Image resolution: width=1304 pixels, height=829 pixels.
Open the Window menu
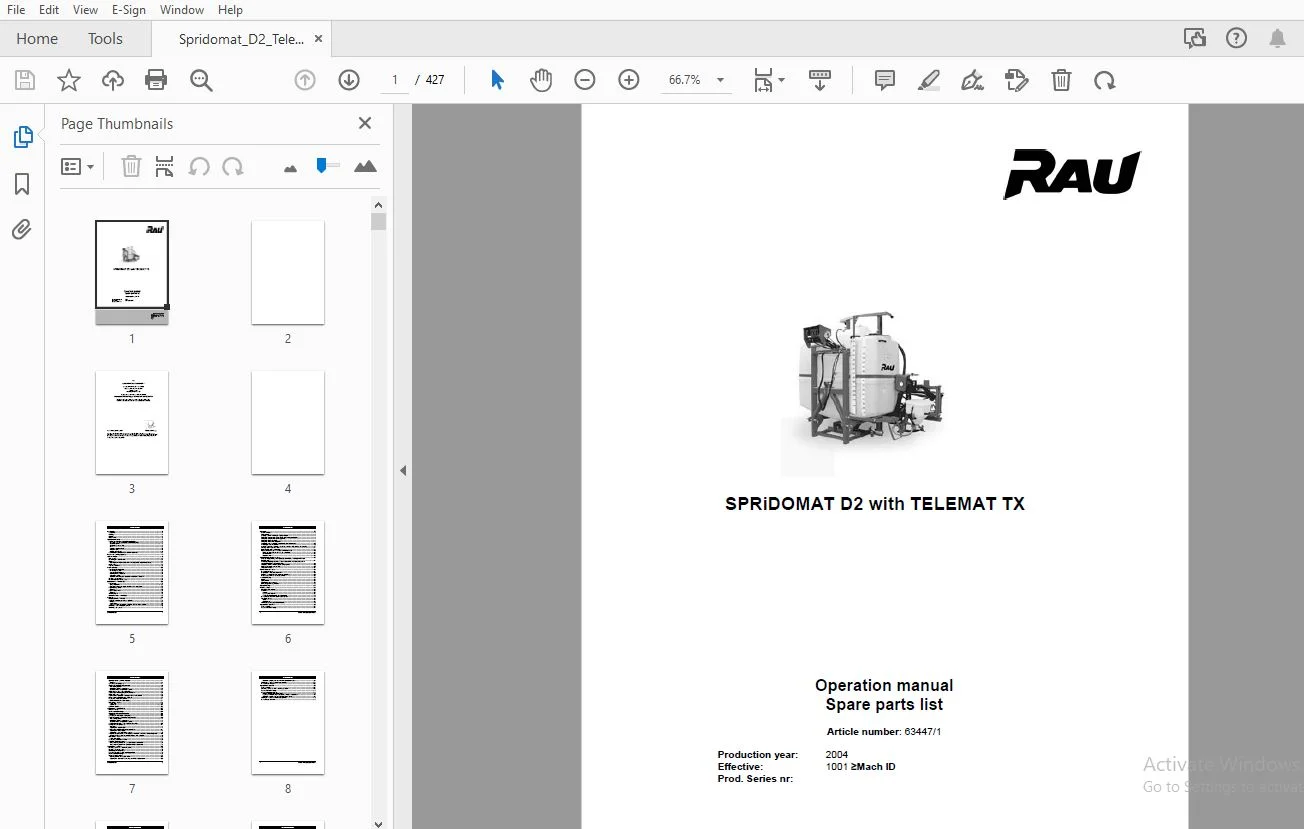(182, 10)
